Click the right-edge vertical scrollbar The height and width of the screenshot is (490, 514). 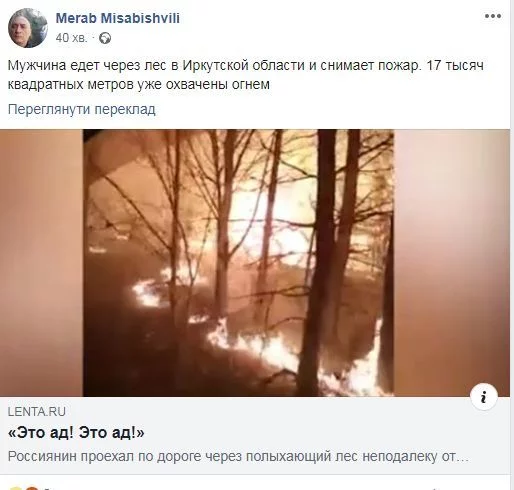point(512,245)
